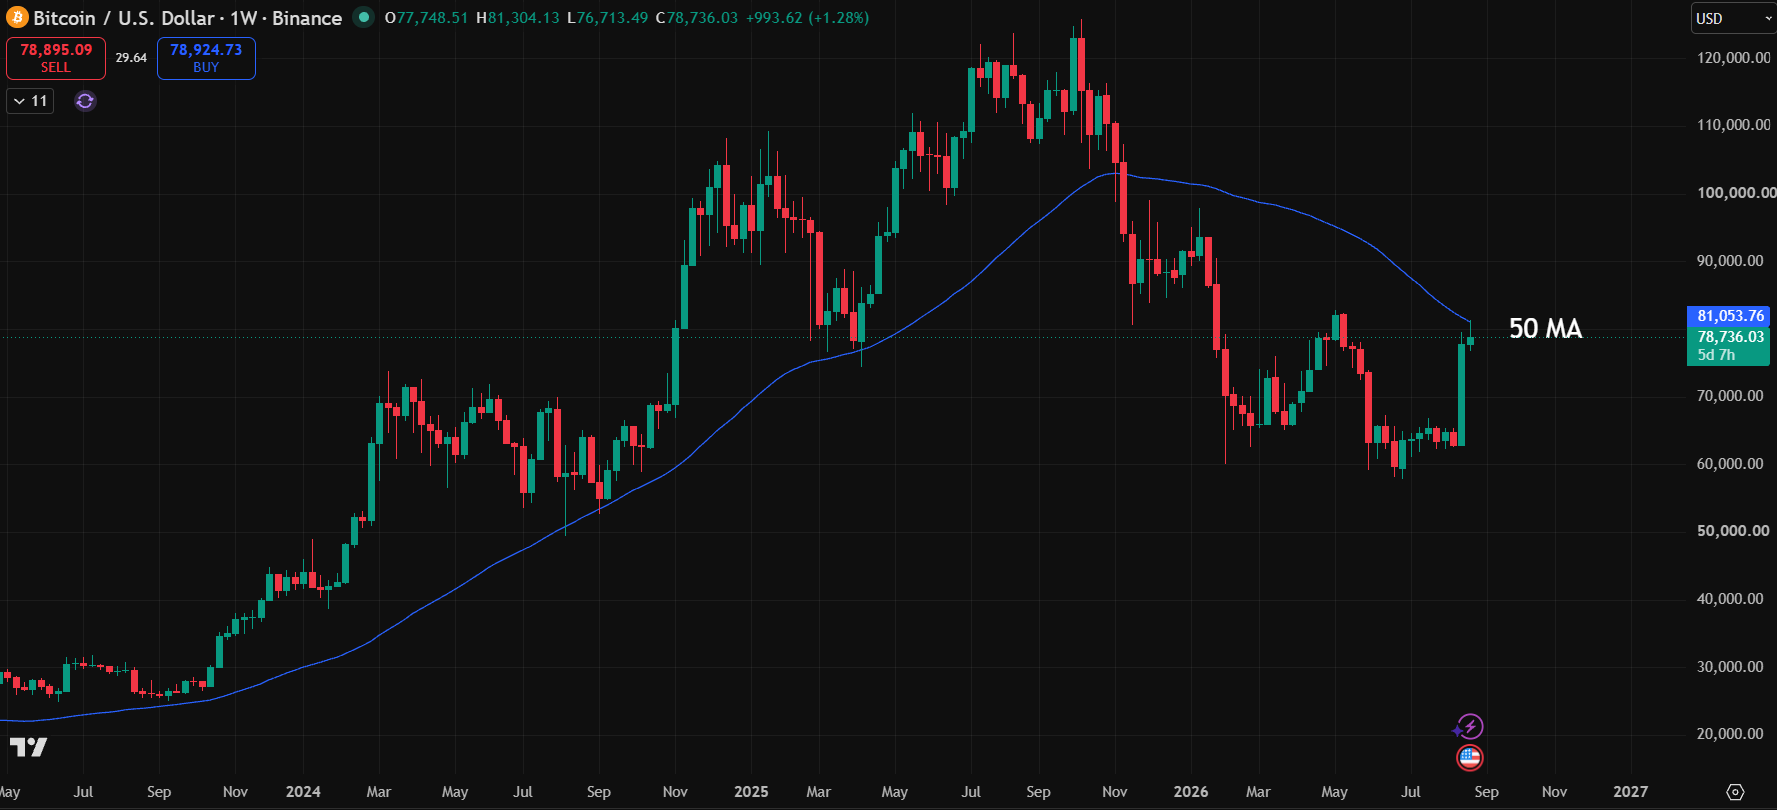
Task: Click the 2027 label on time axis
Action: tap(1631, 792)
